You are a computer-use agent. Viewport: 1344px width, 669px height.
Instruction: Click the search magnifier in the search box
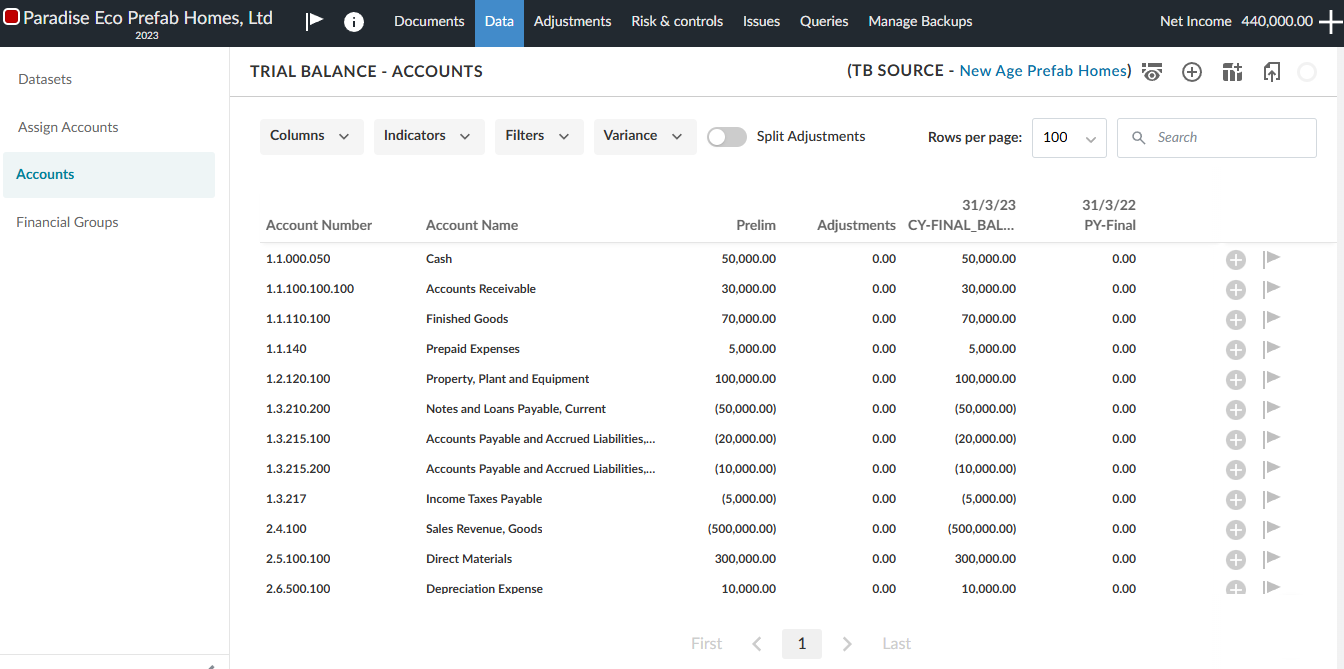(1139, 137)
